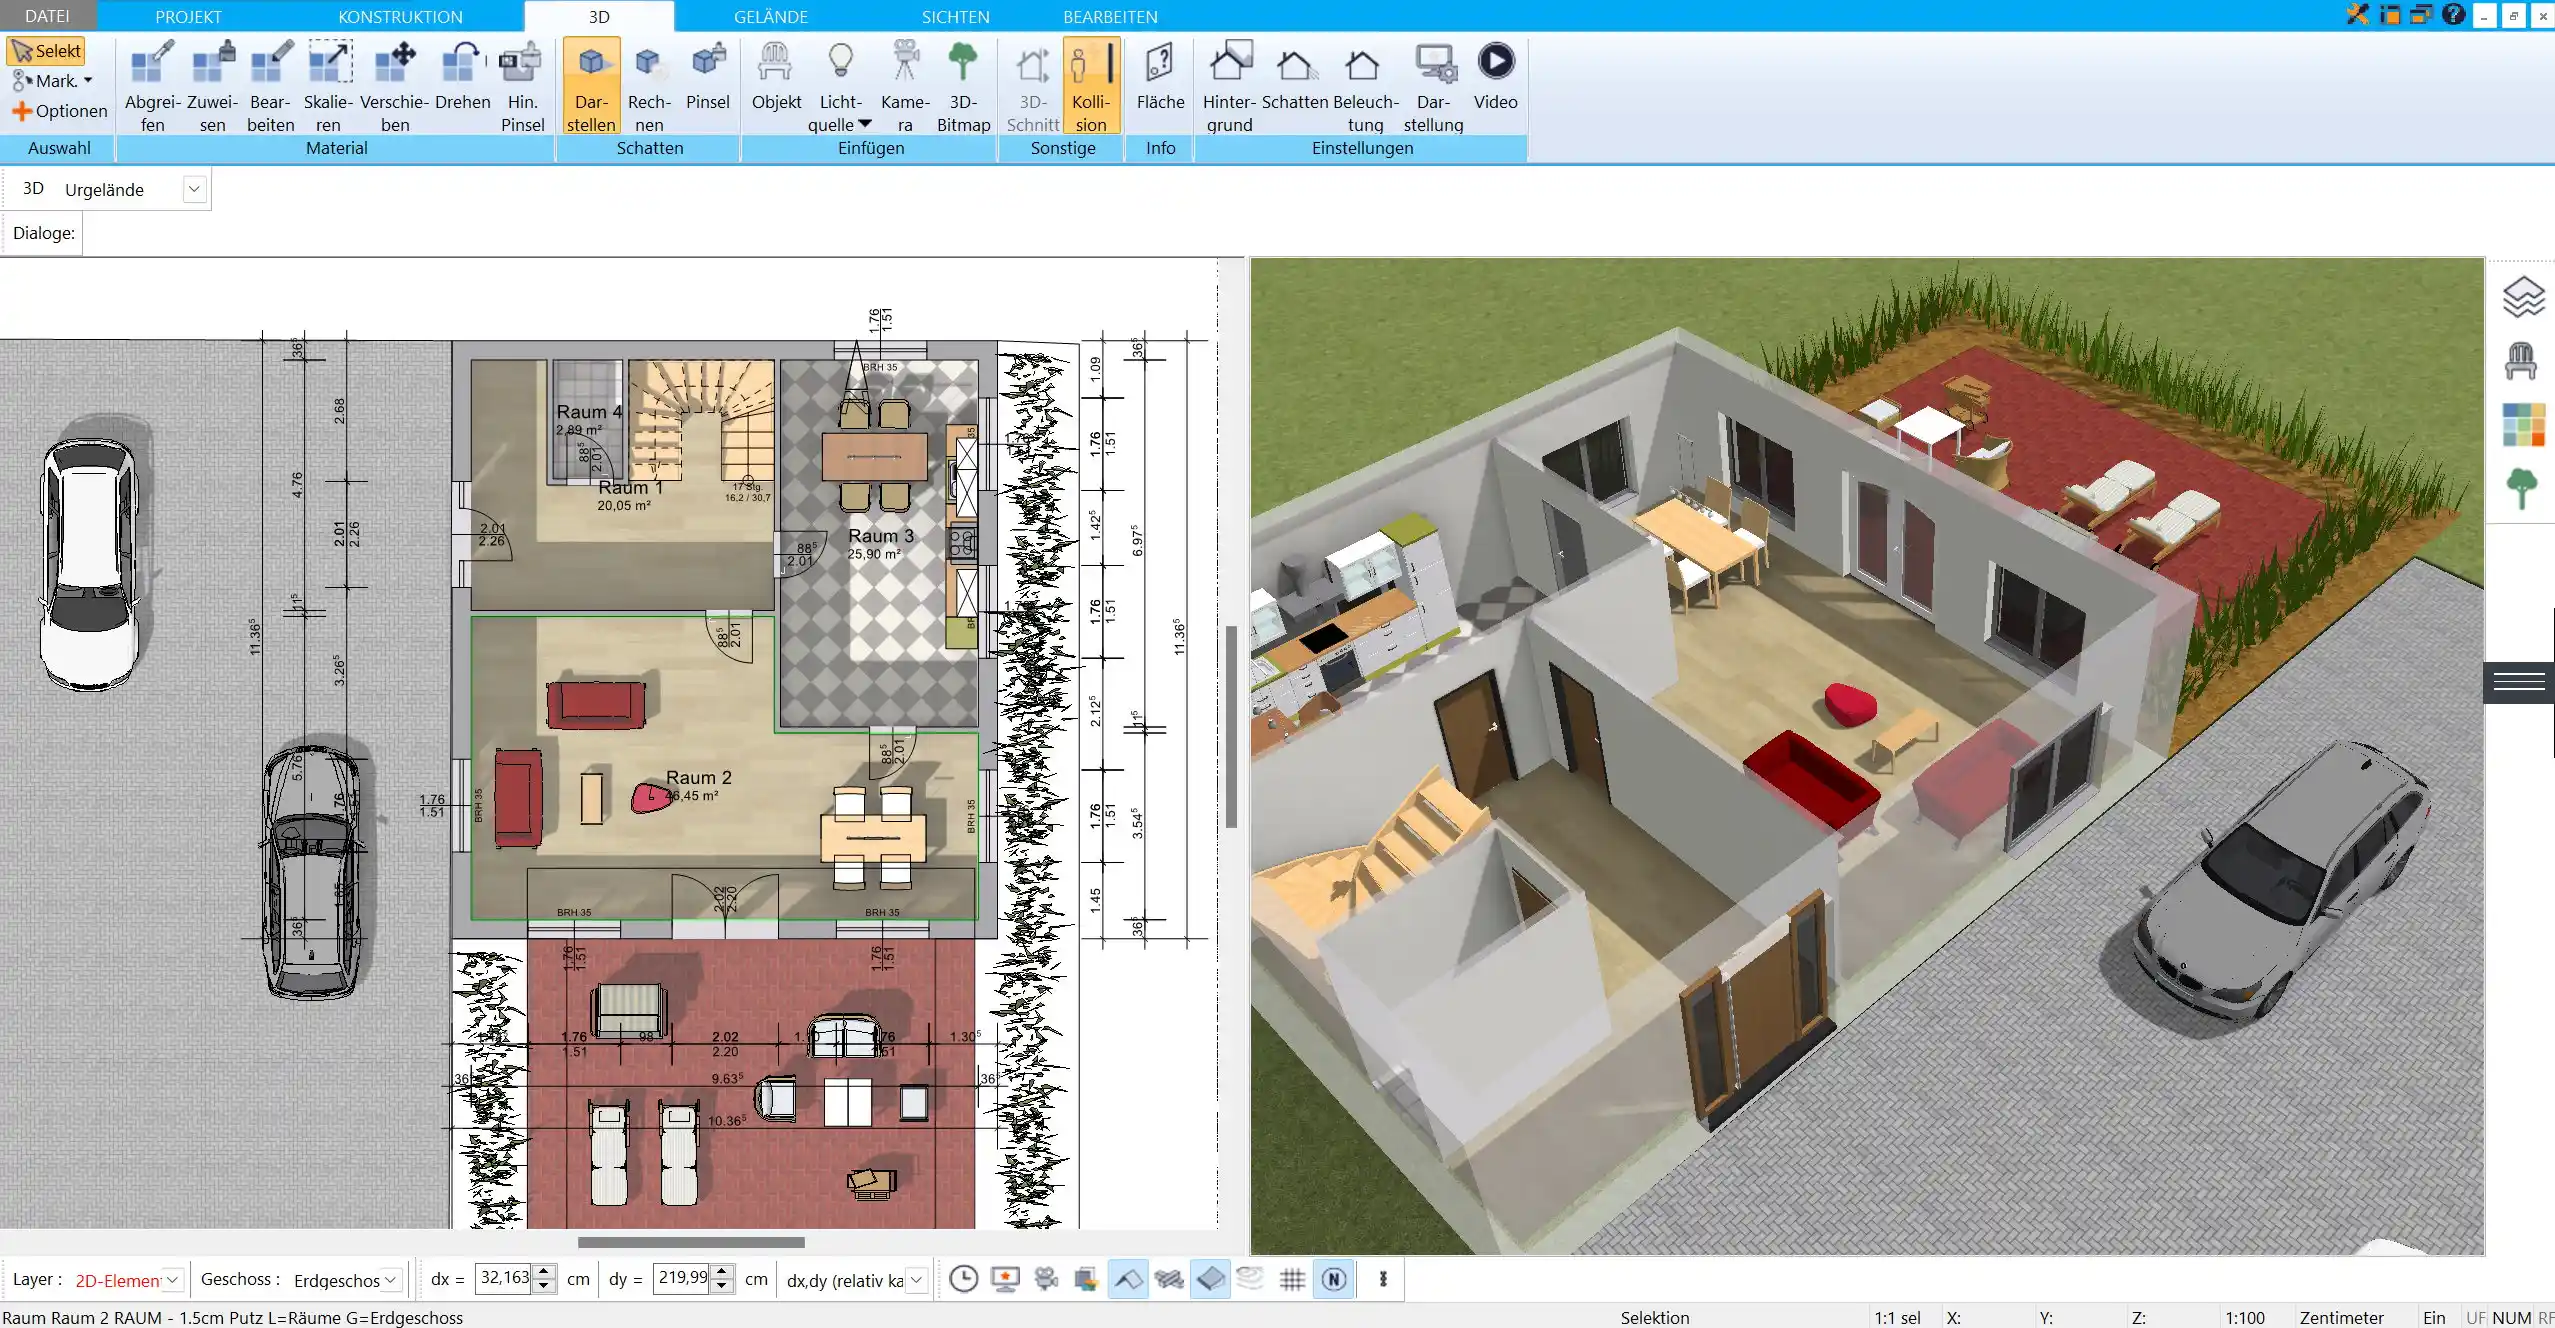Select the shadow Pinsel tool
The image size is (2555, 1328).
pyautogui.click(x=708, y=76)
